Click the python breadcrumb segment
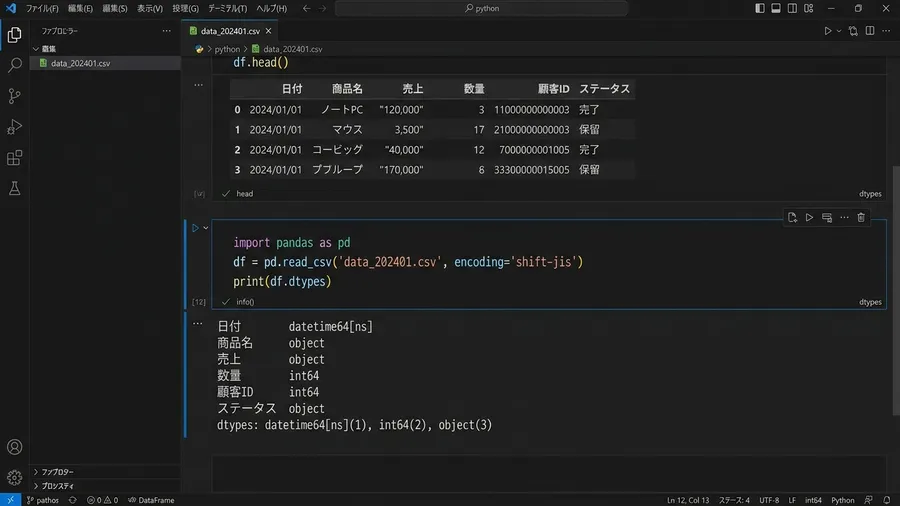Image resolution: width=900 pixels, height=506 pixels. (x=227, y=49)
